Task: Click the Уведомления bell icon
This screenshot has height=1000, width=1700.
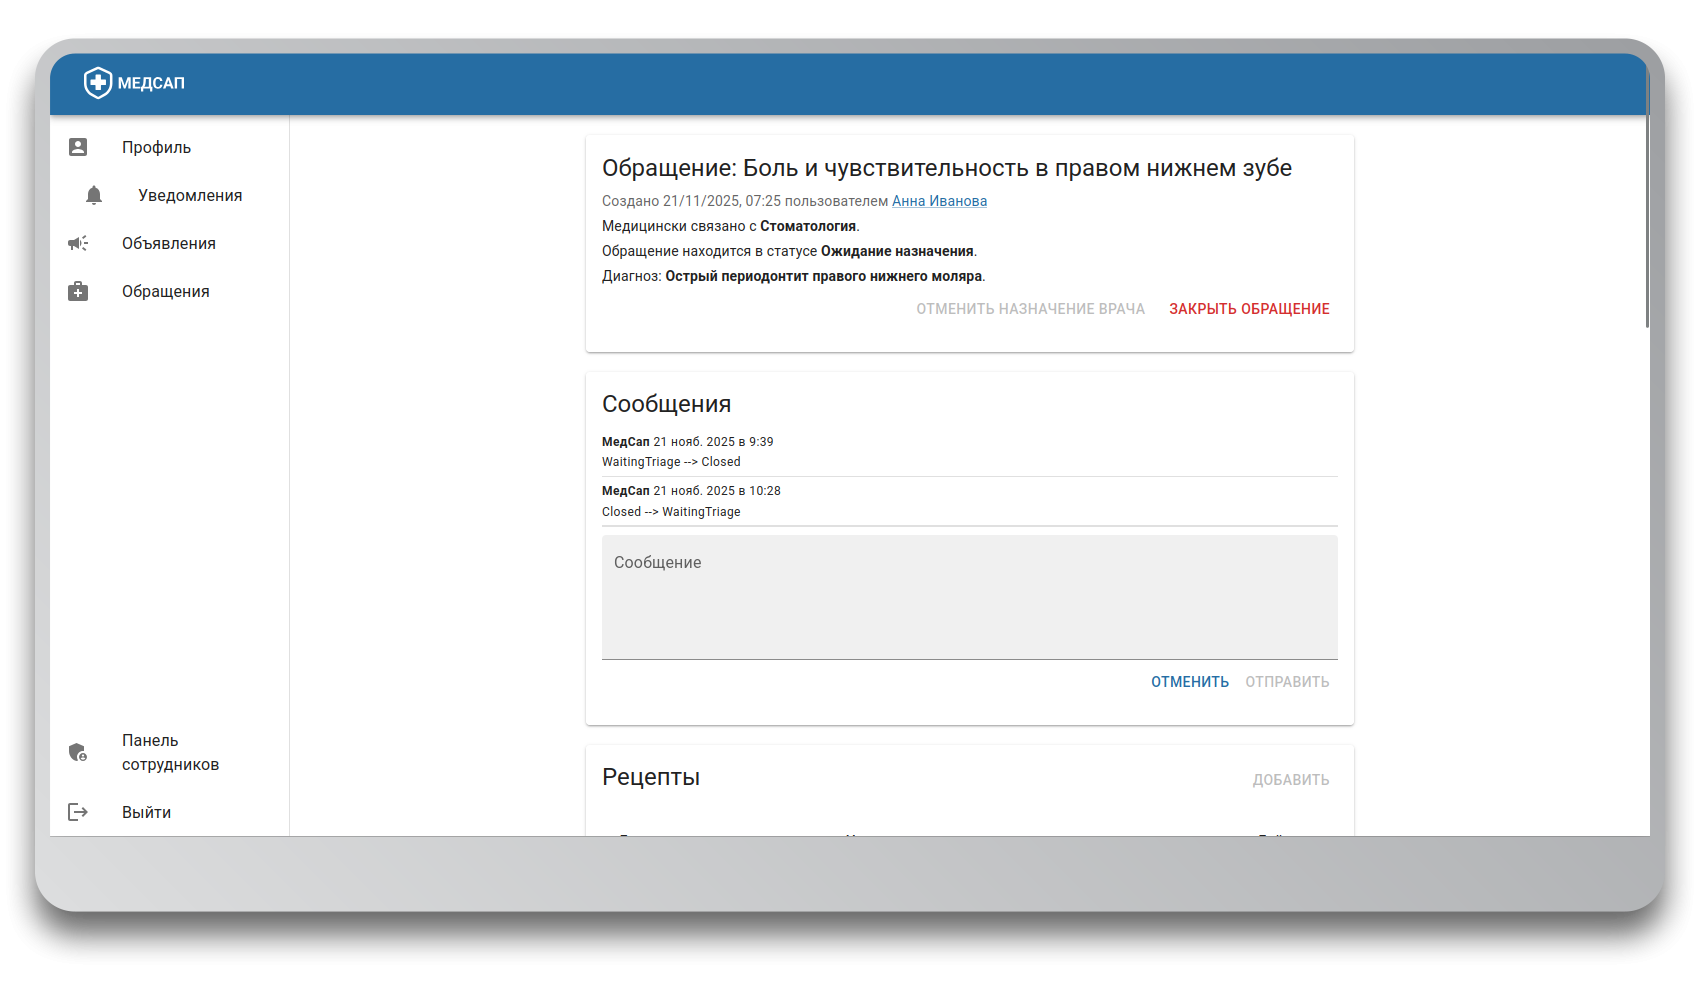Action: pos(94,195)
